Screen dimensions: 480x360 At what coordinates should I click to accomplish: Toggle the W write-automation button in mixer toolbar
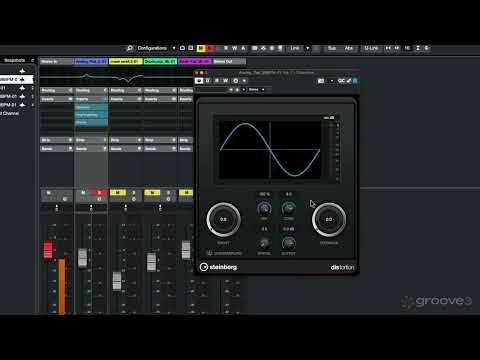234,48
